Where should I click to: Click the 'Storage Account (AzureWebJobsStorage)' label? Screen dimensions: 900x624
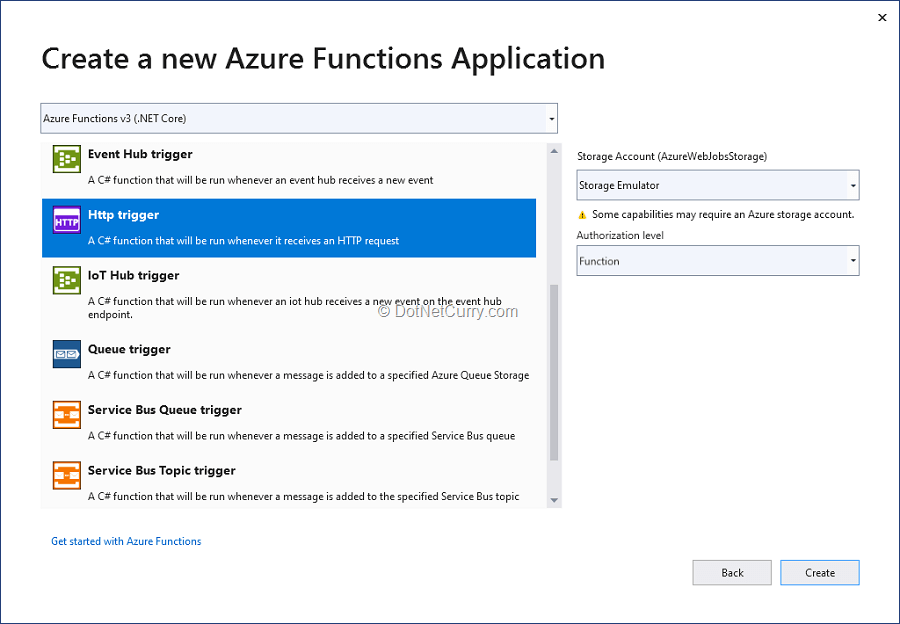click(672, 156)
